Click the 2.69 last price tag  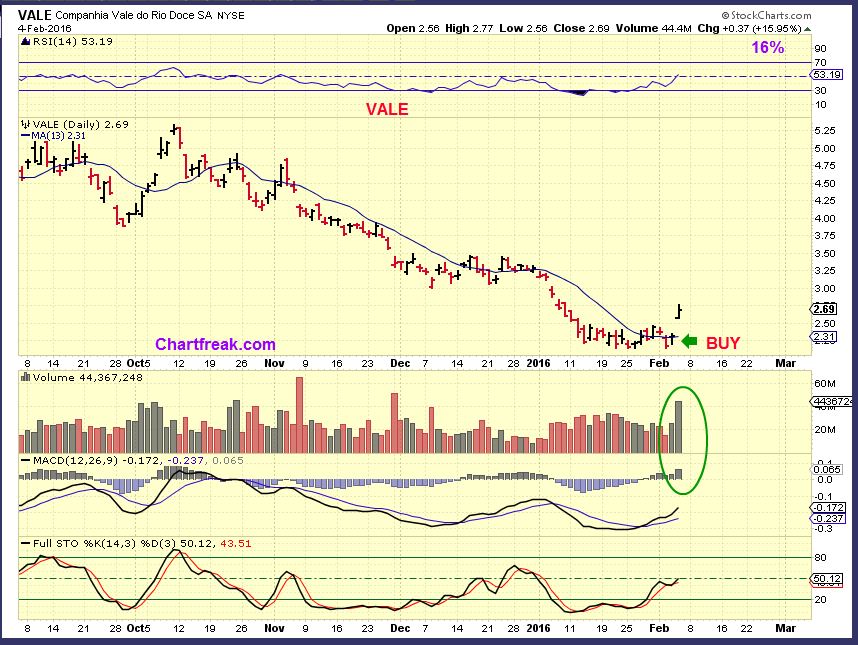[x=824, y=309]
